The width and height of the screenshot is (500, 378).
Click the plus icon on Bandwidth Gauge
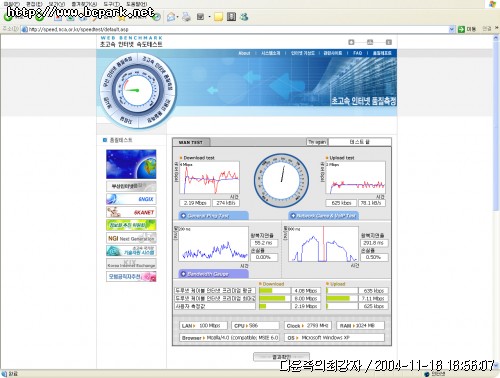(183, 274)
